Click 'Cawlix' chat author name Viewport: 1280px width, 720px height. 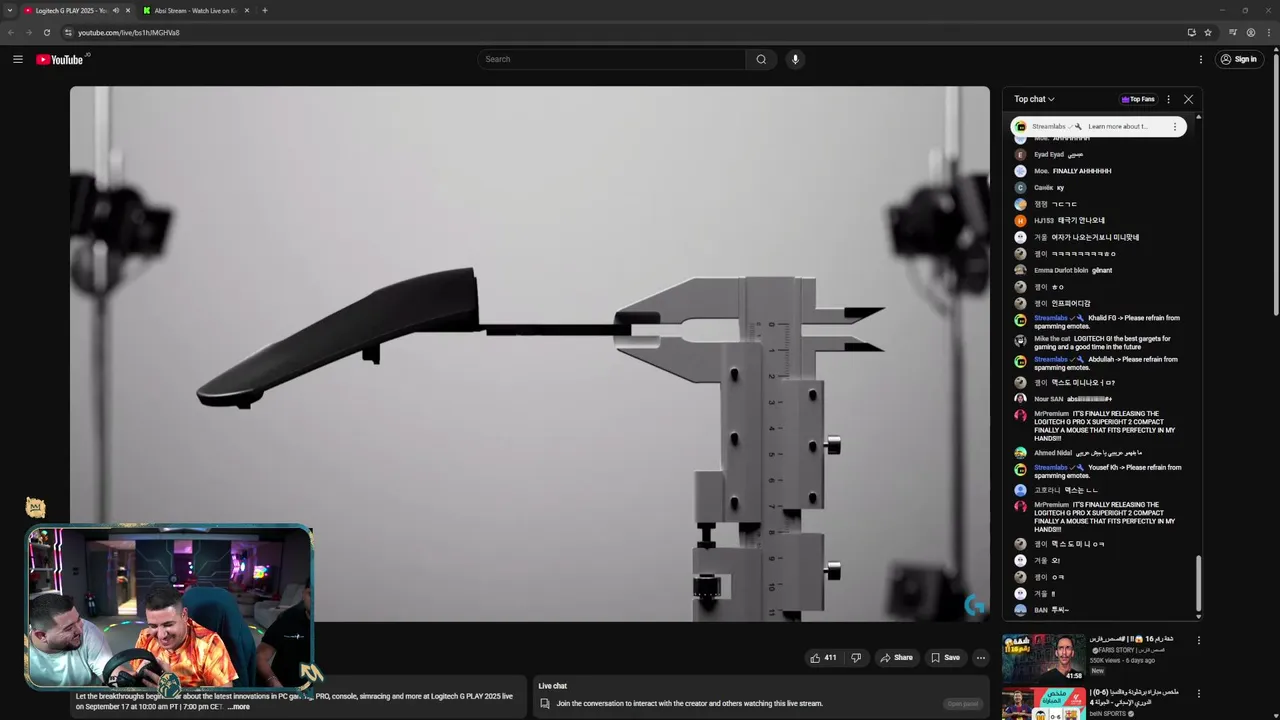point(1043,188)
